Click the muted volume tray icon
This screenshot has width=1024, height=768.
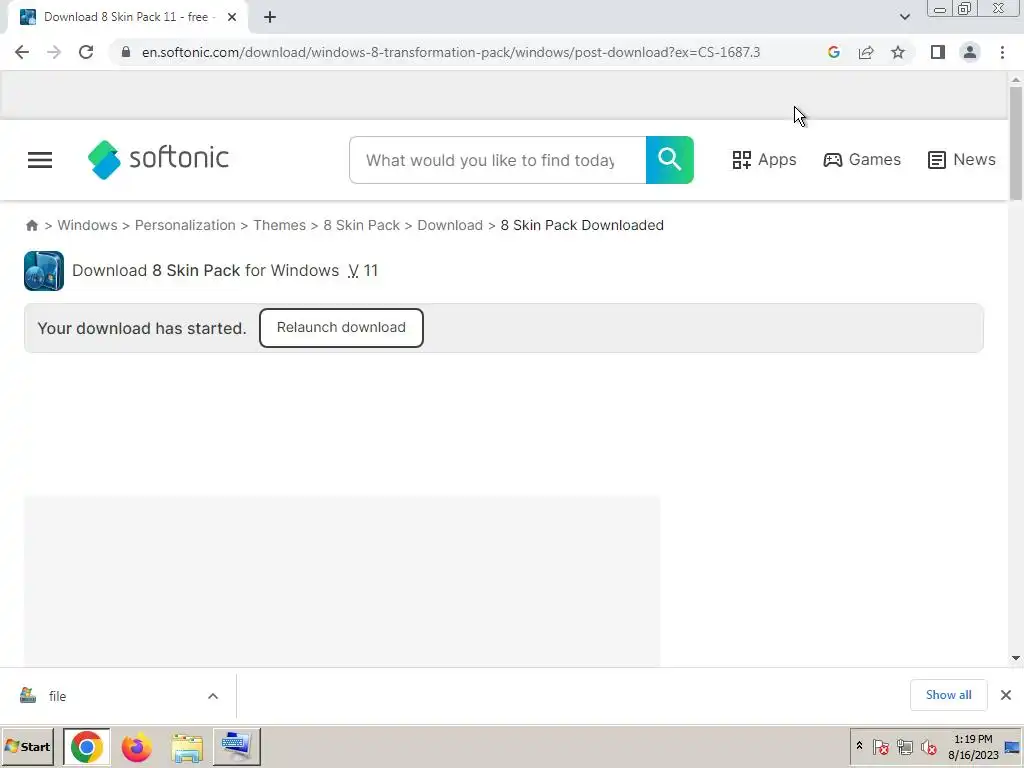point(929,746)
